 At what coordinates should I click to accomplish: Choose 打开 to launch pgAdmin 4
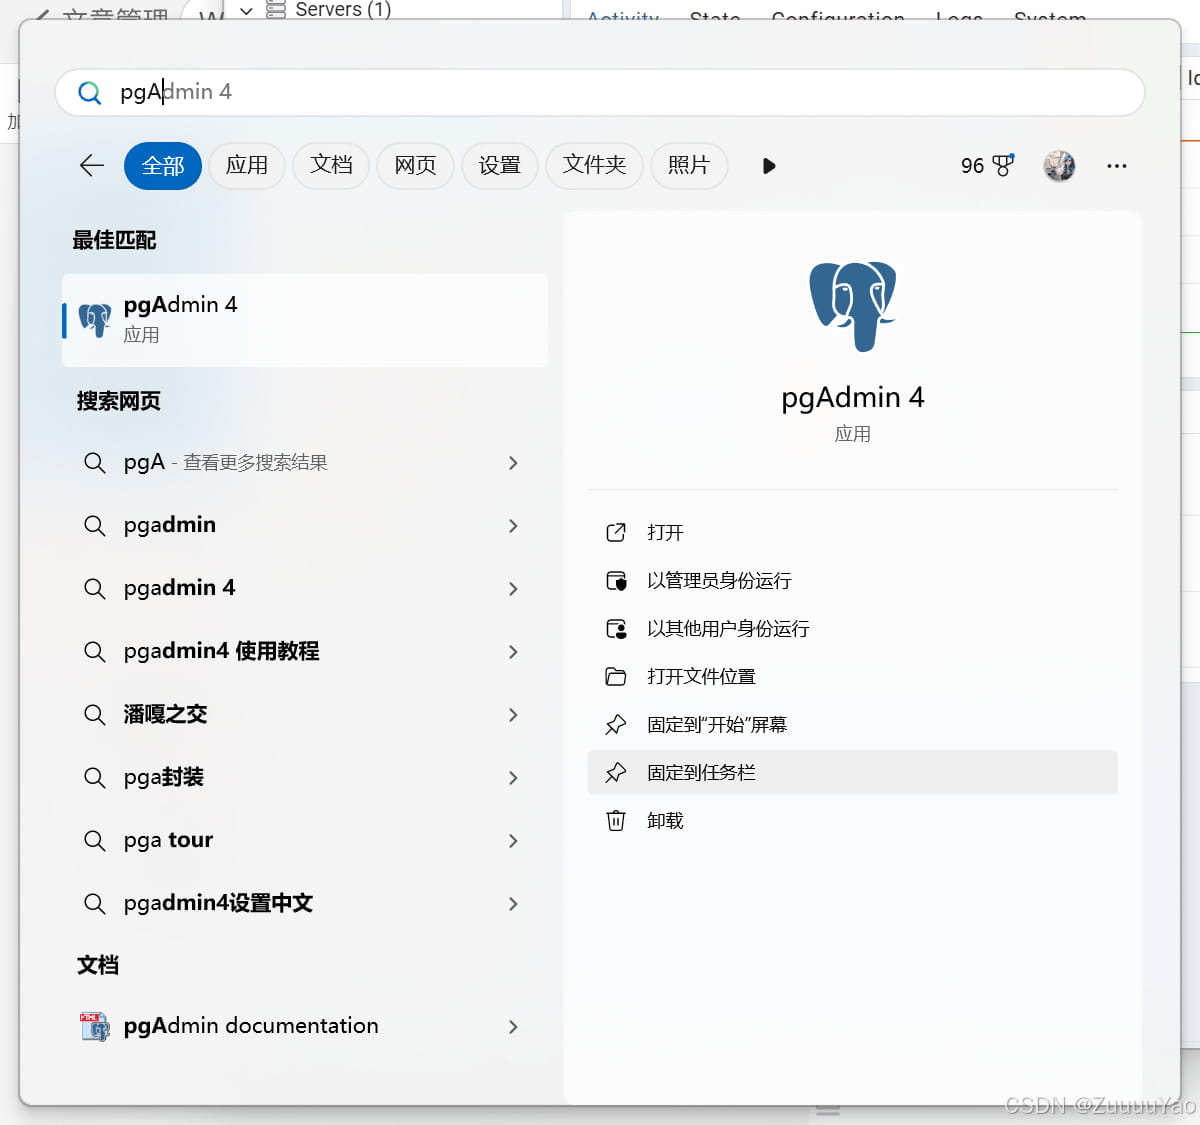click(x=852, y=533)
